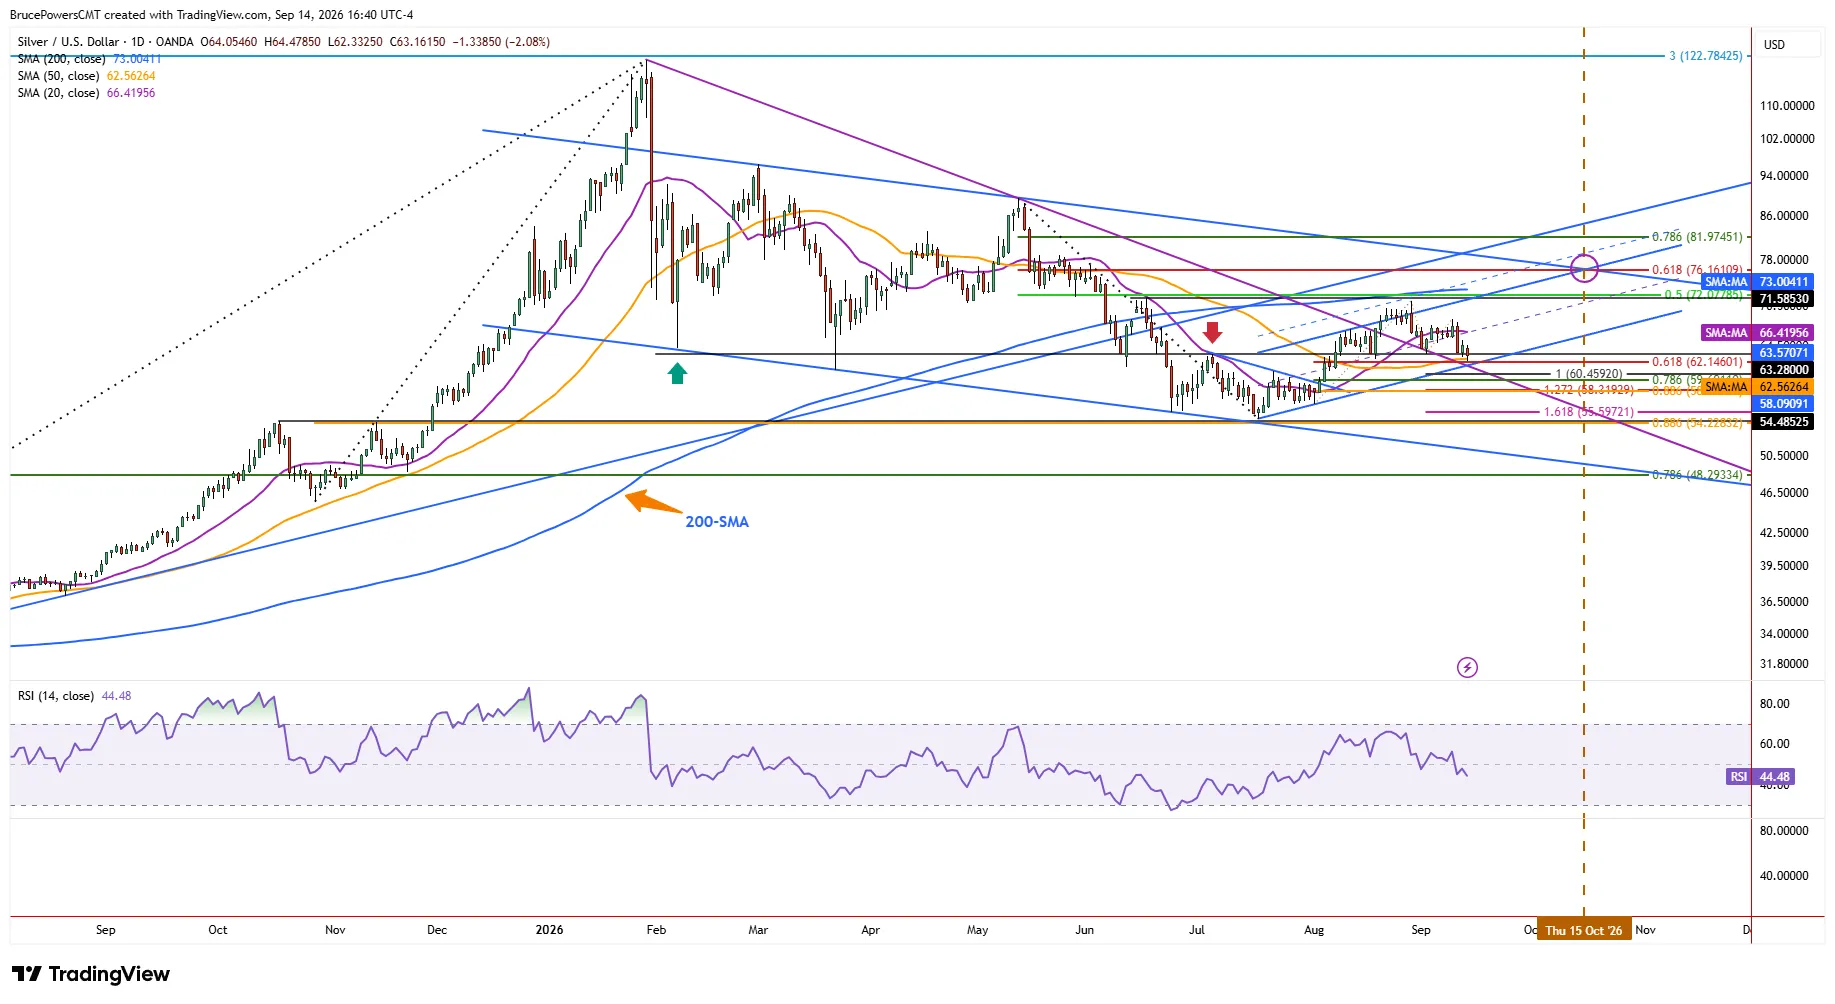1835x1004 pixels.
Task: Select the 0.618 (76.16109) Fibonacci label
Action: coord(1697,270)
